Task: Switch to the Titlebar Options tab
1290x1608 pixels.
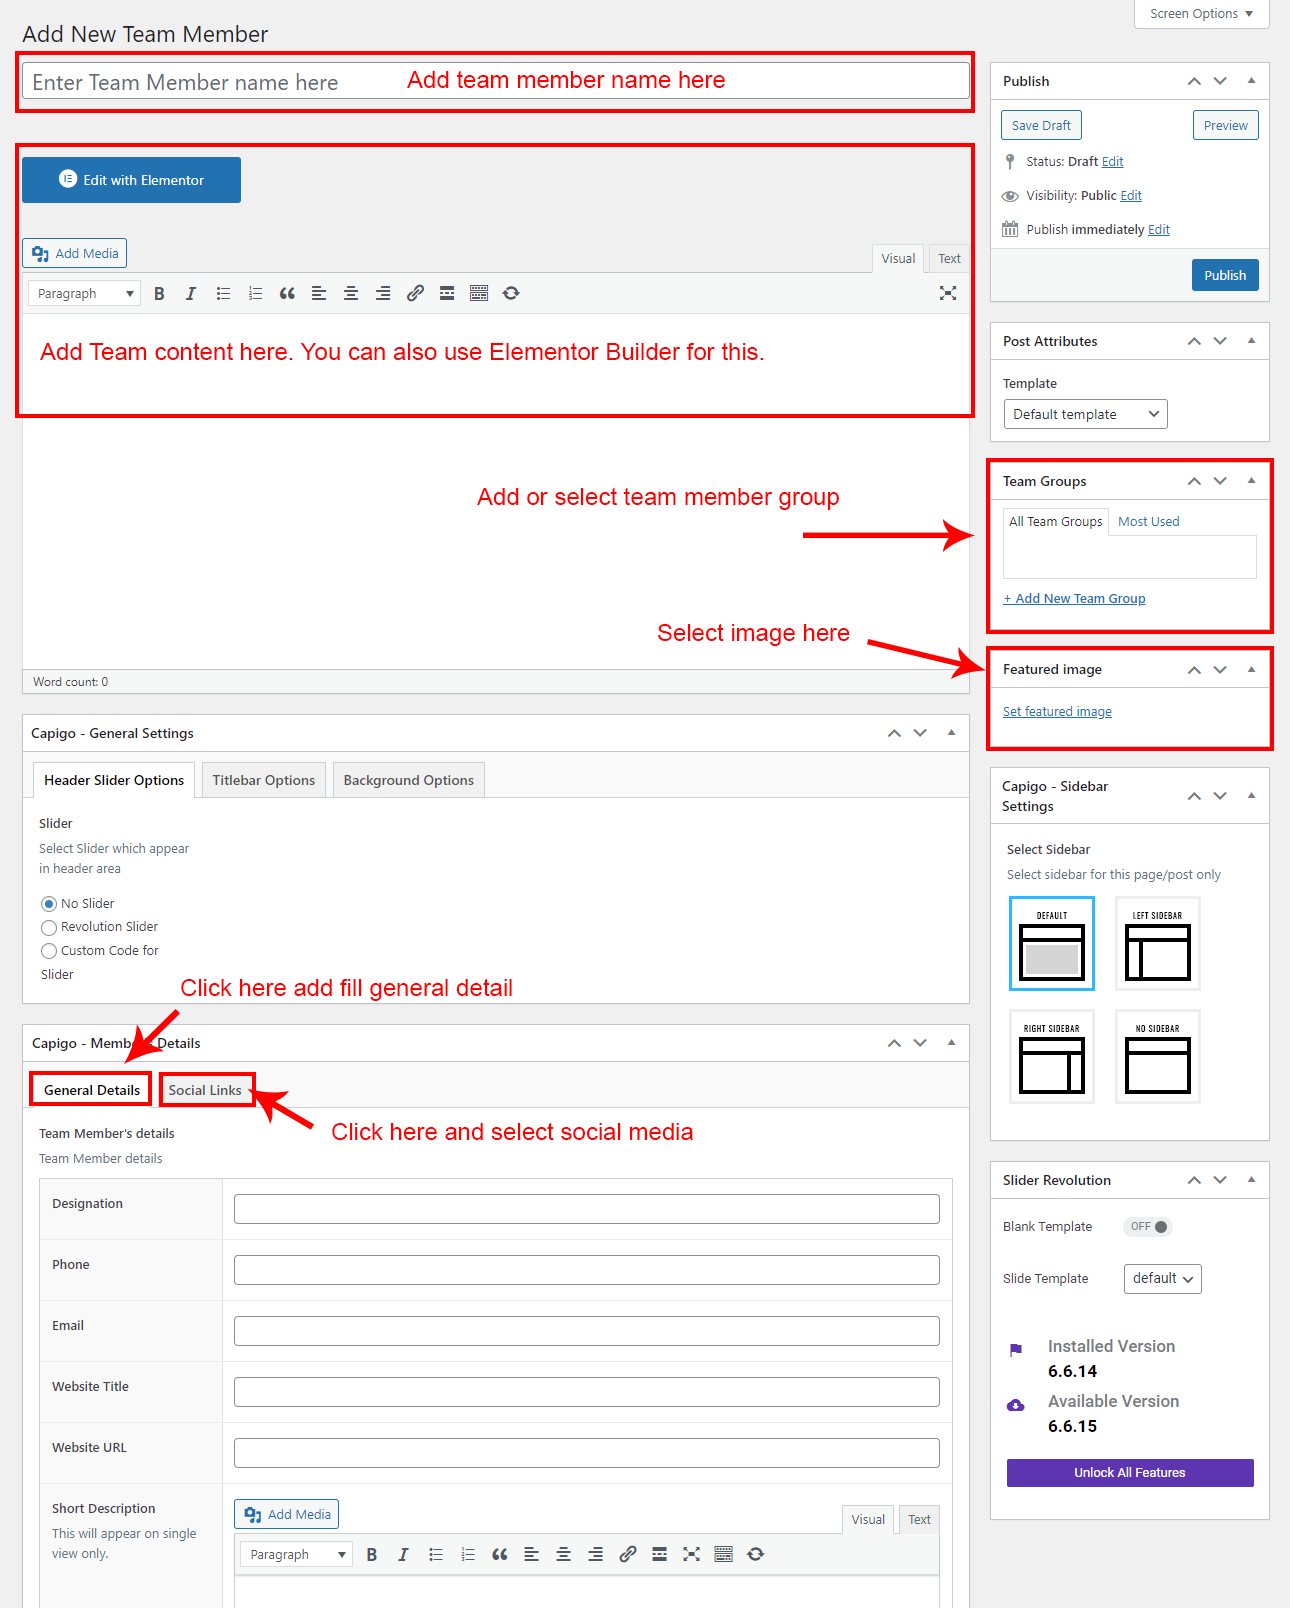Action: tap(263, 780)
